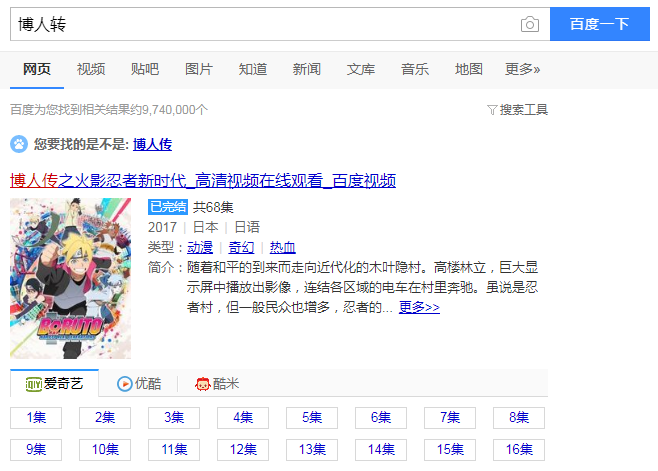
Task: Click the camera image search icon
Action: click(530, 24)
